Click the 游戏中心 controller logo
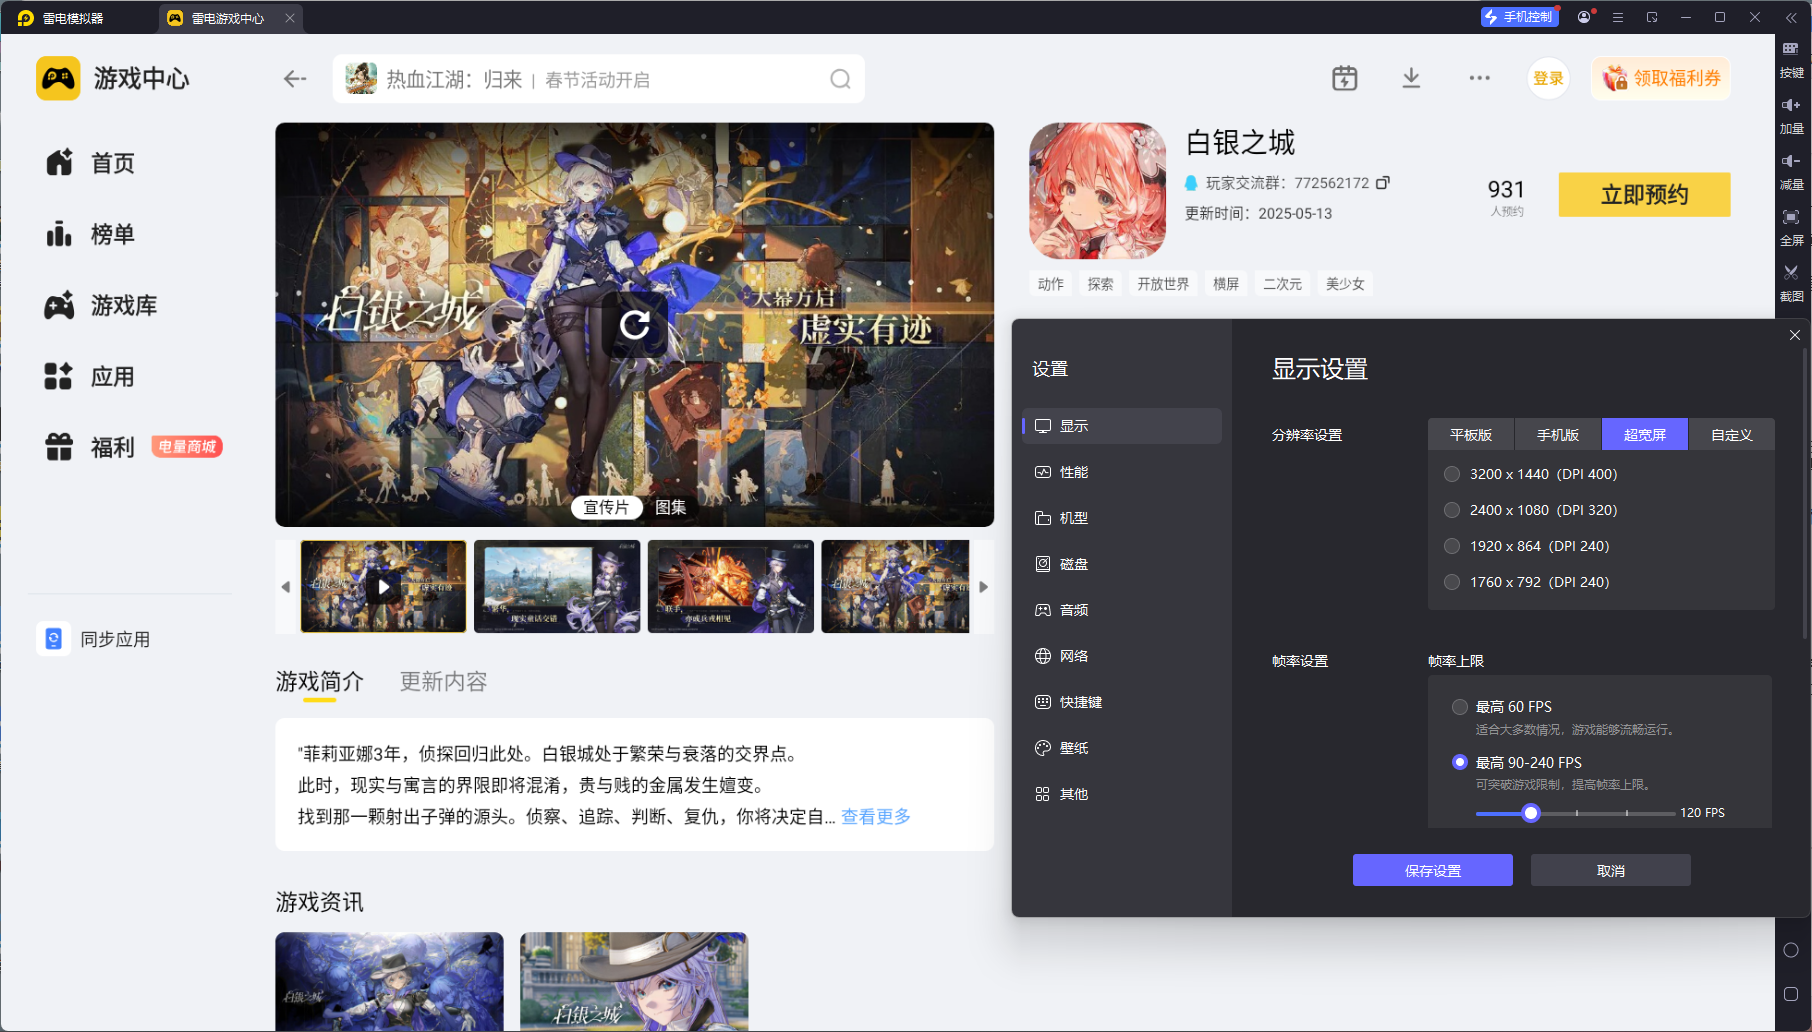 [58, 78]
